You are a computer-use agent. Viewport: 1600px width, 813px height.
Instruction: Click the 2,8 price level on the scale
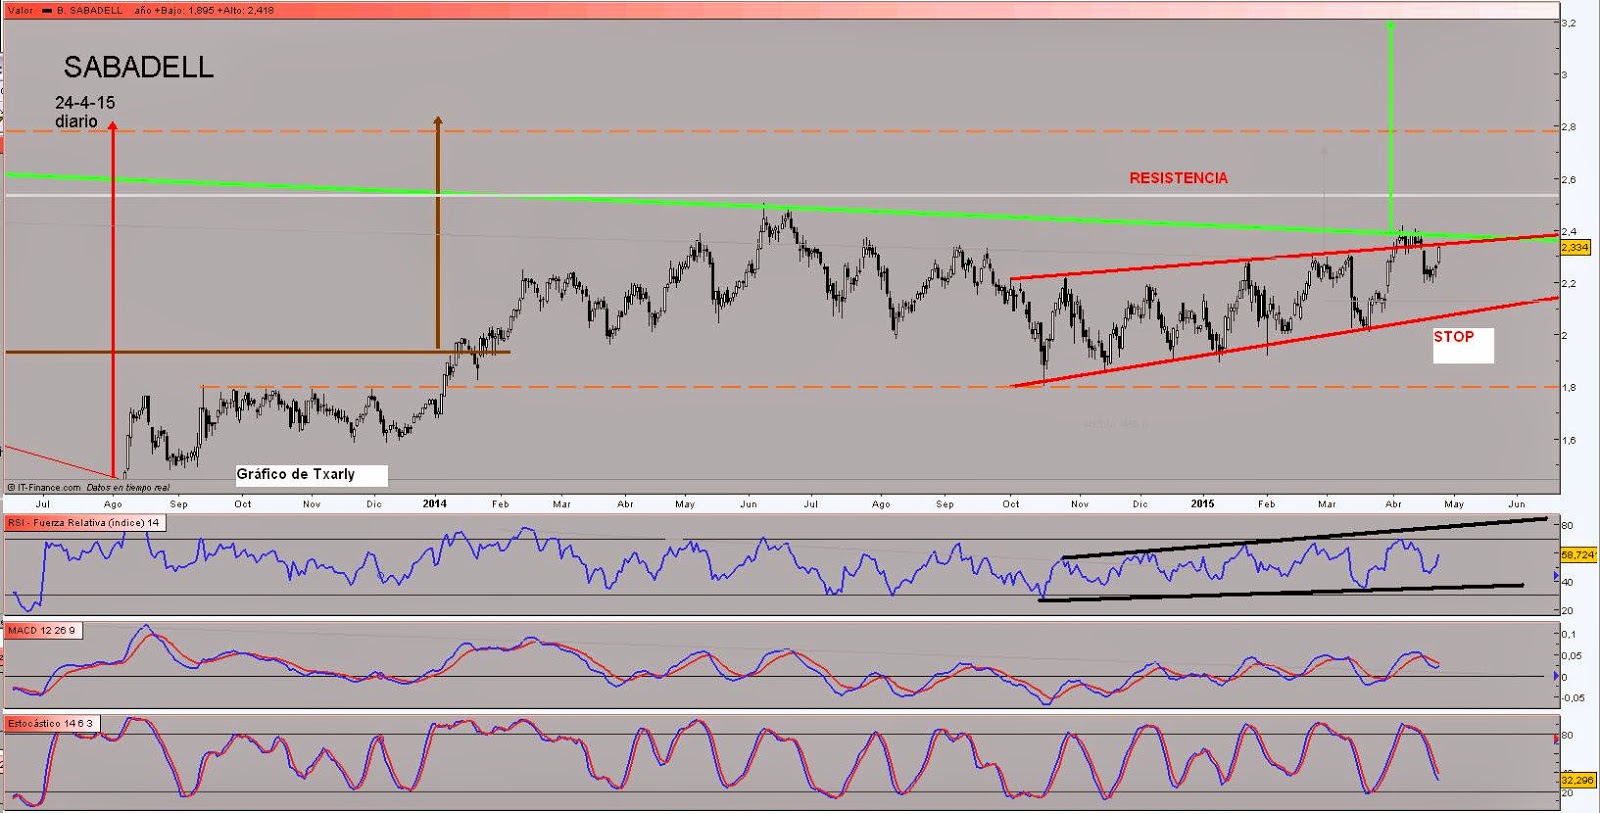point(1569,127)
